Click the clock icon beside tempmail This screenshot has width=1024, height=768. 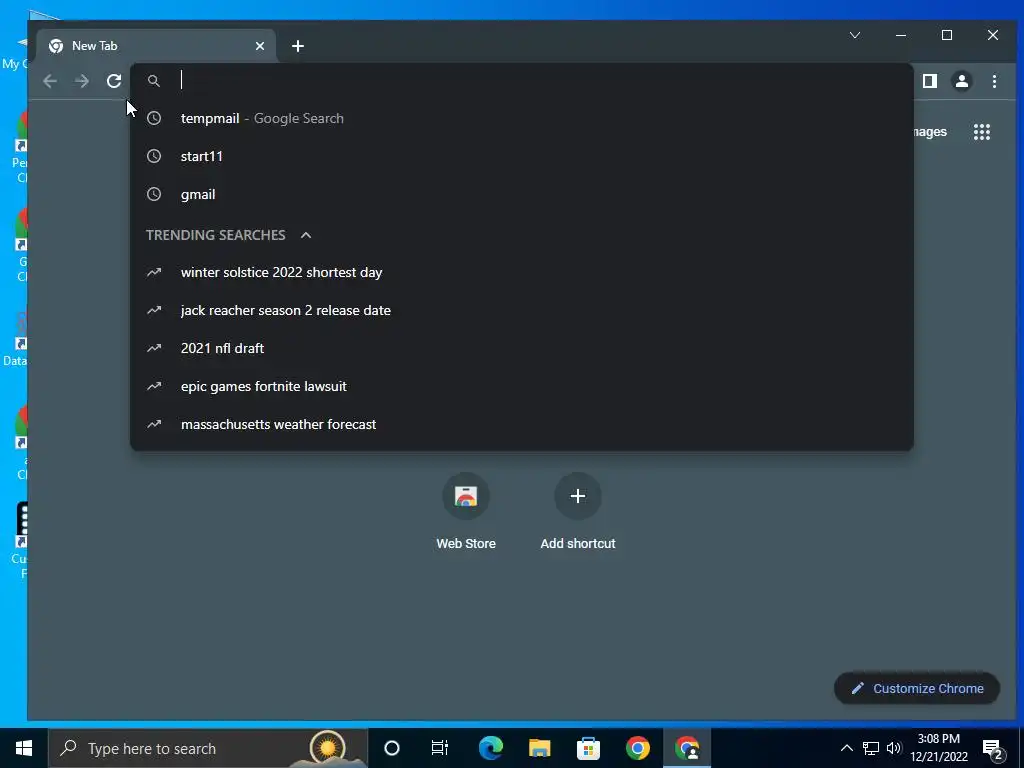click(x=153, y=118)
